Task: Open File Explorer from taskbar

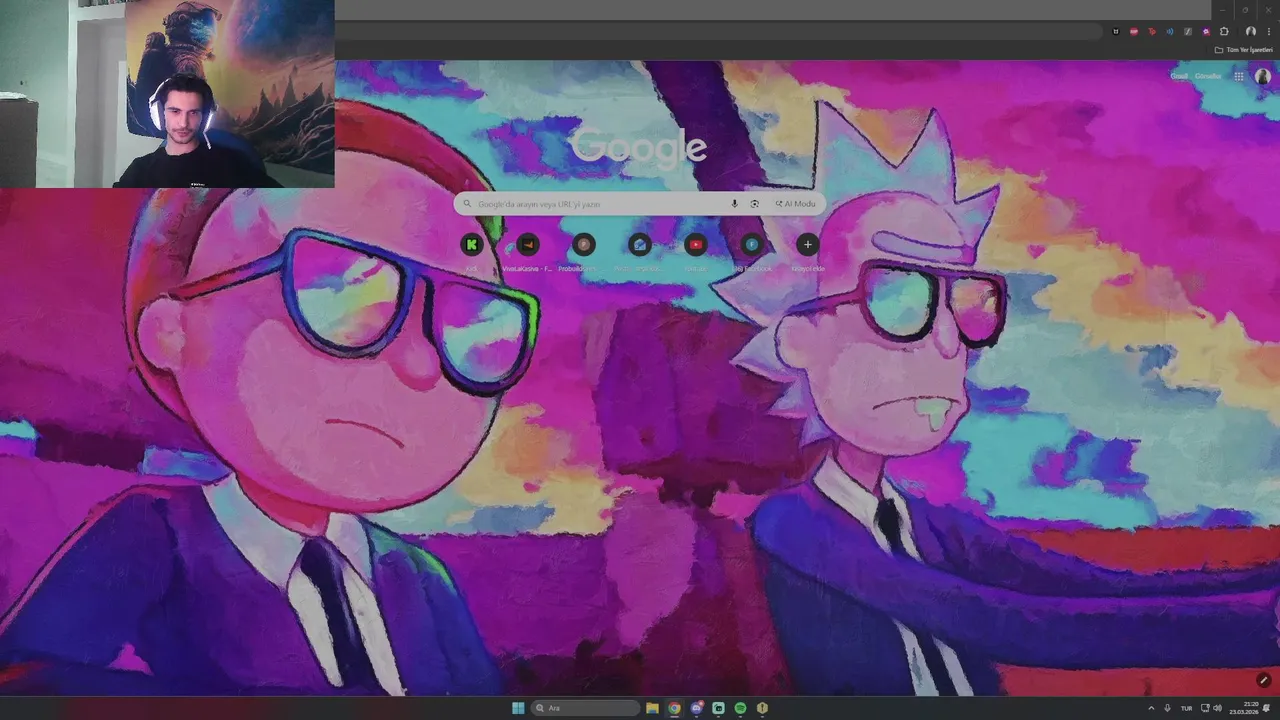Action: click(652, 708)
